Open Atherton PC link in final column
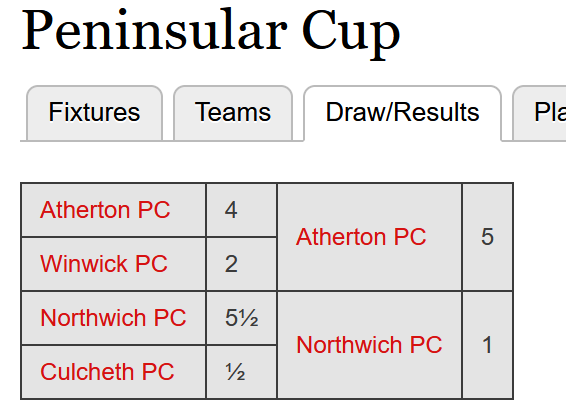The width and height of the screenshot is (566, 403). tap(361, 237)
